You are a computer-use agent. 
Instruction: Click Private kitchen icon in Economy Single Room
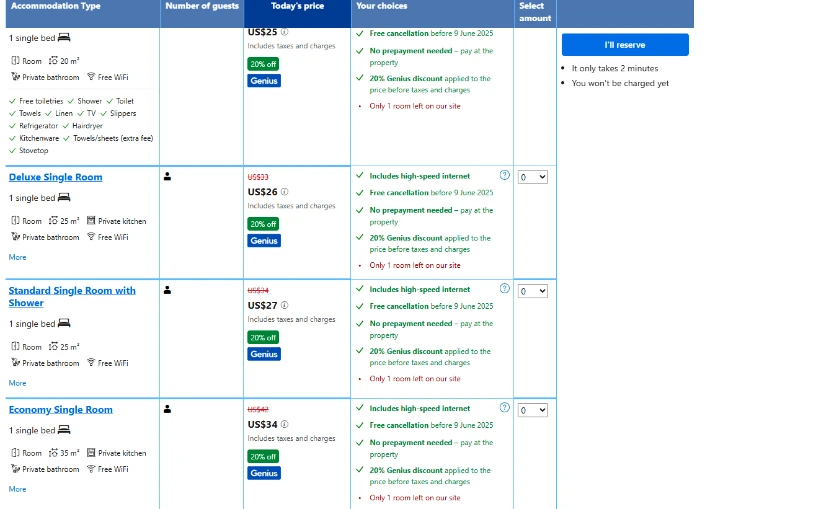point(91,453)
